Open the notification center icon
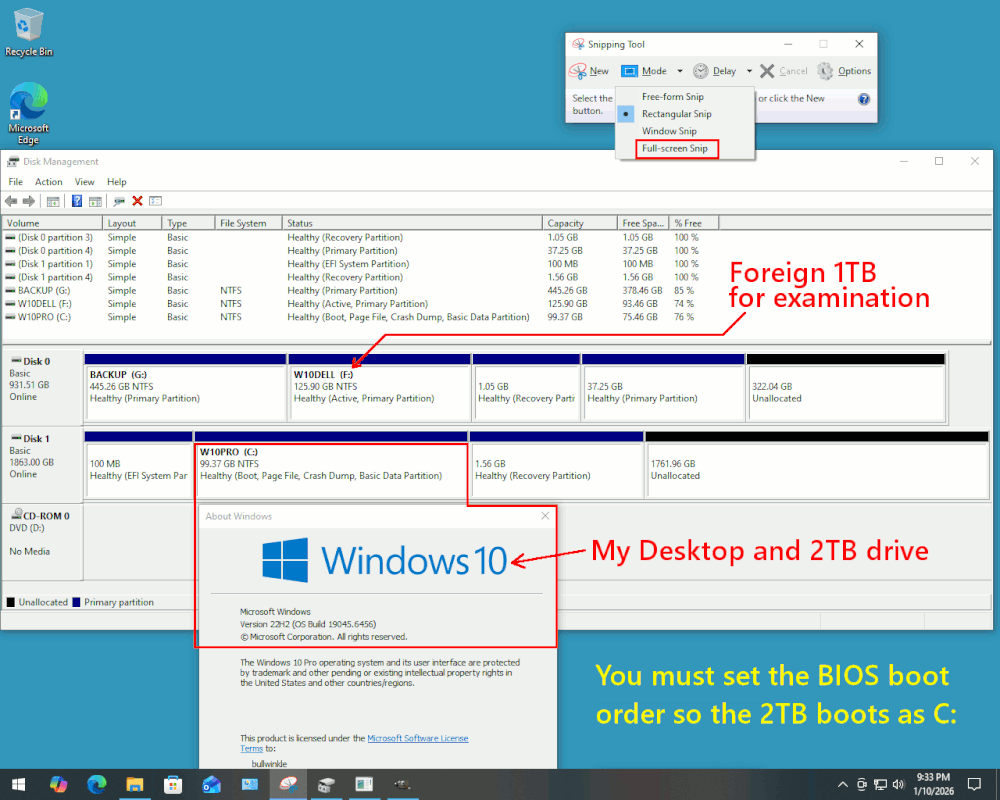 coord(974,785)
